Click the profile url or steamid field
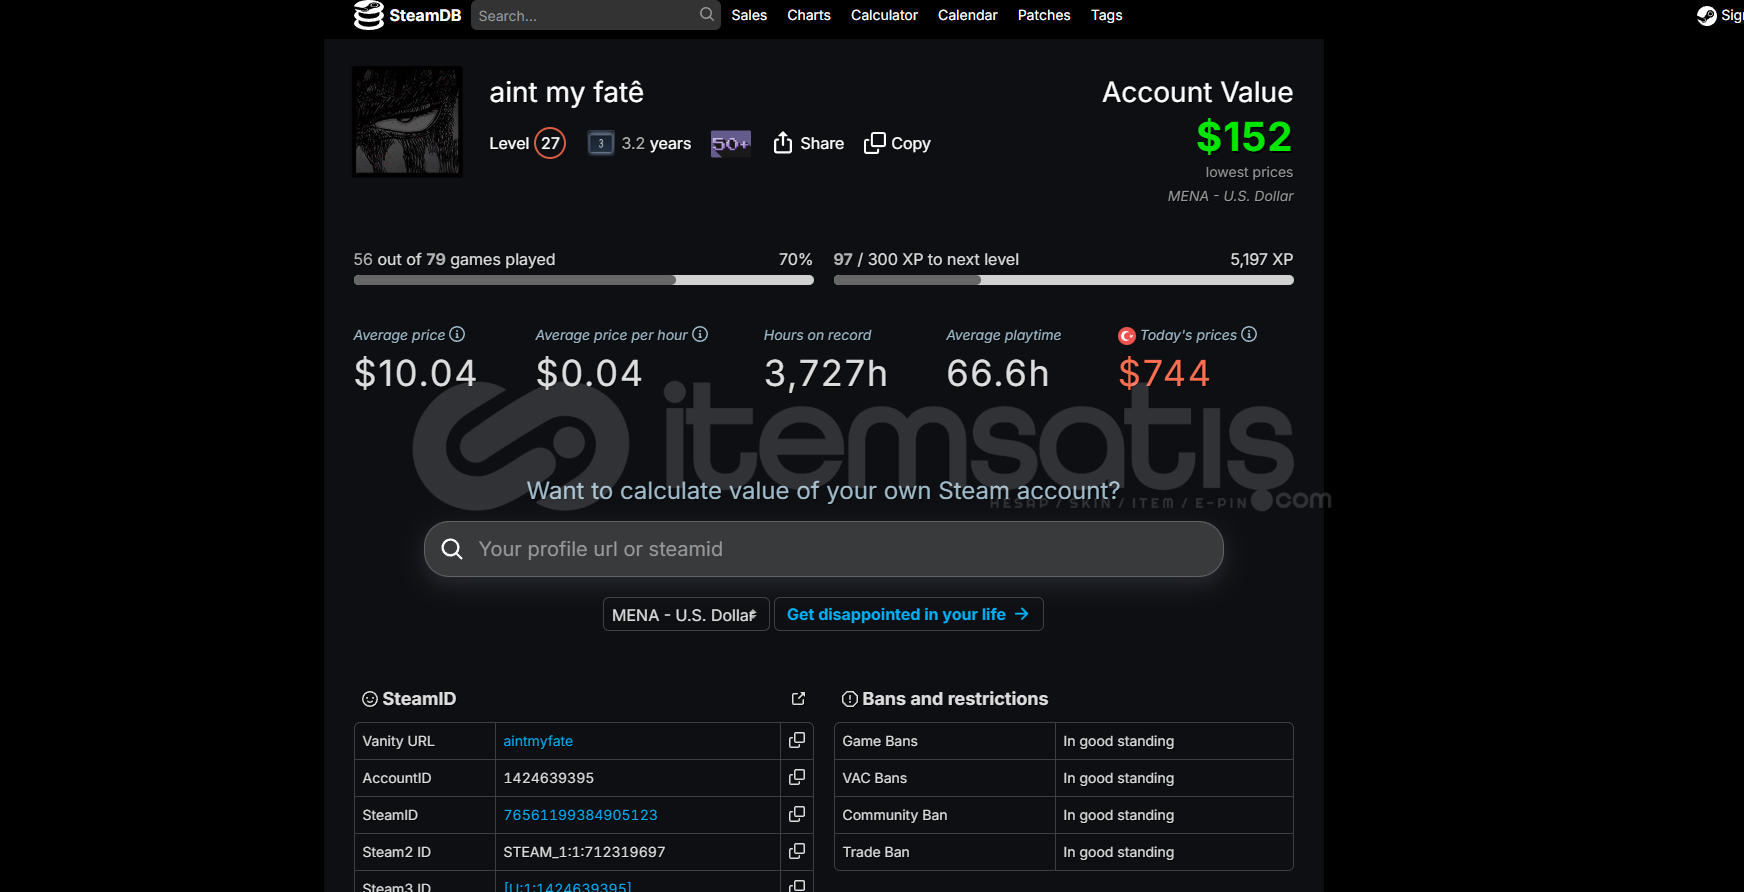Image resolution: width=1744 pixels, height=892 pixels. coord(823,549)
